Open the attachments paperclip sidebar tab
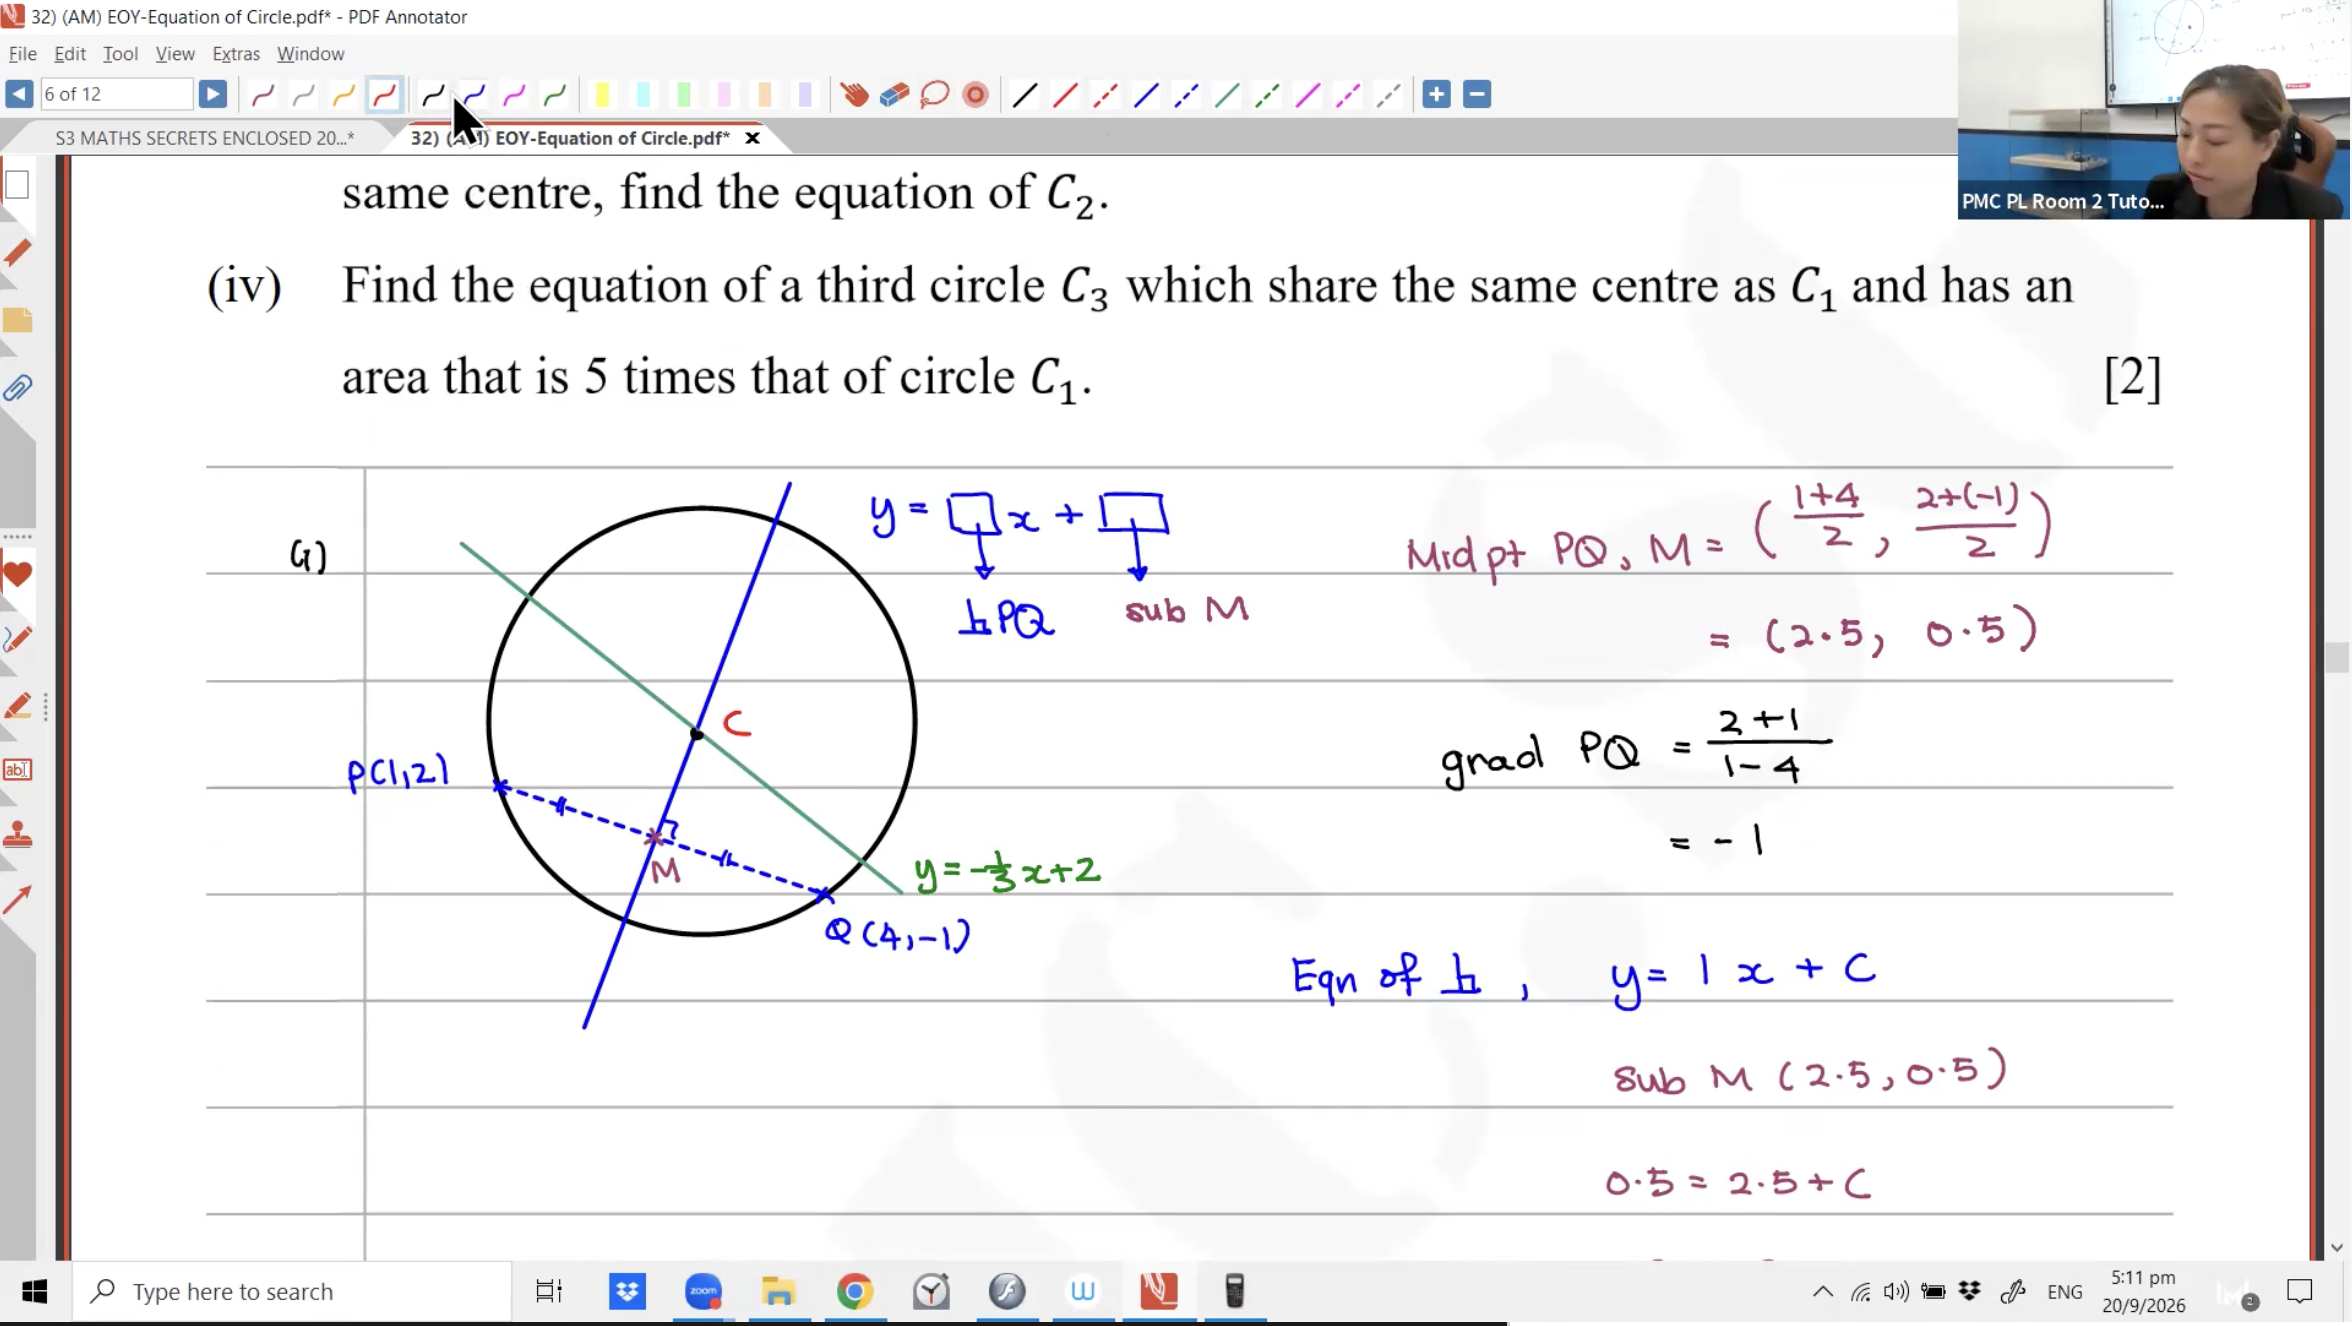 (x=17, y=387)
